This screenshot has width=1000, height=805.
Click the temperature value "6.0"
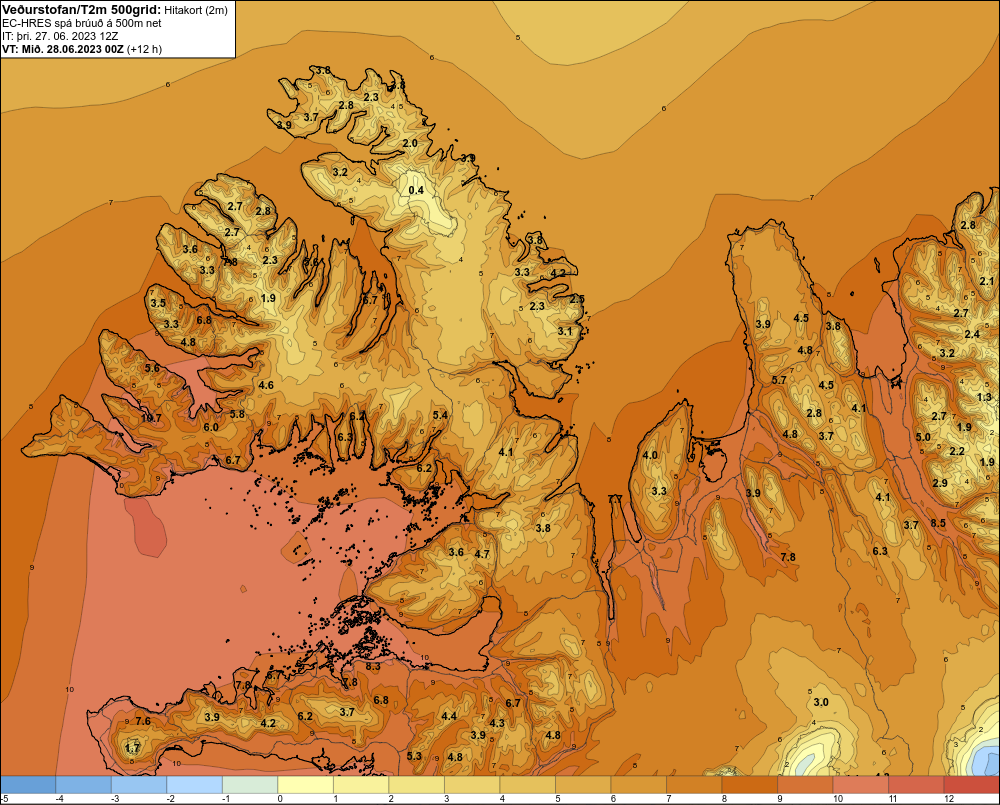[210, 427]
